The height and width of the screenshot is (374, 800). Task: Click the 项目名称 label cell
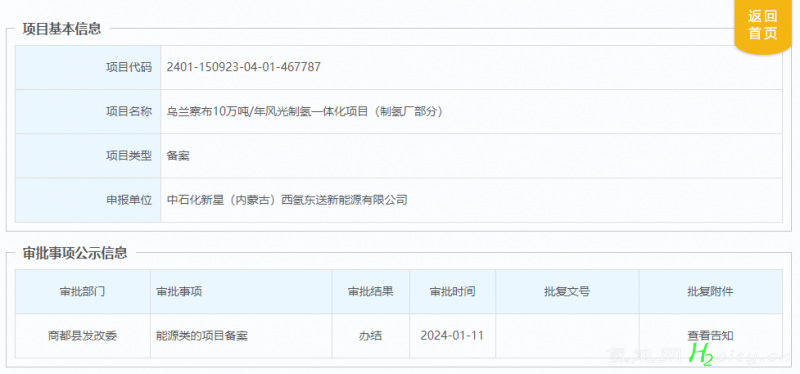(x=88, y=112)
